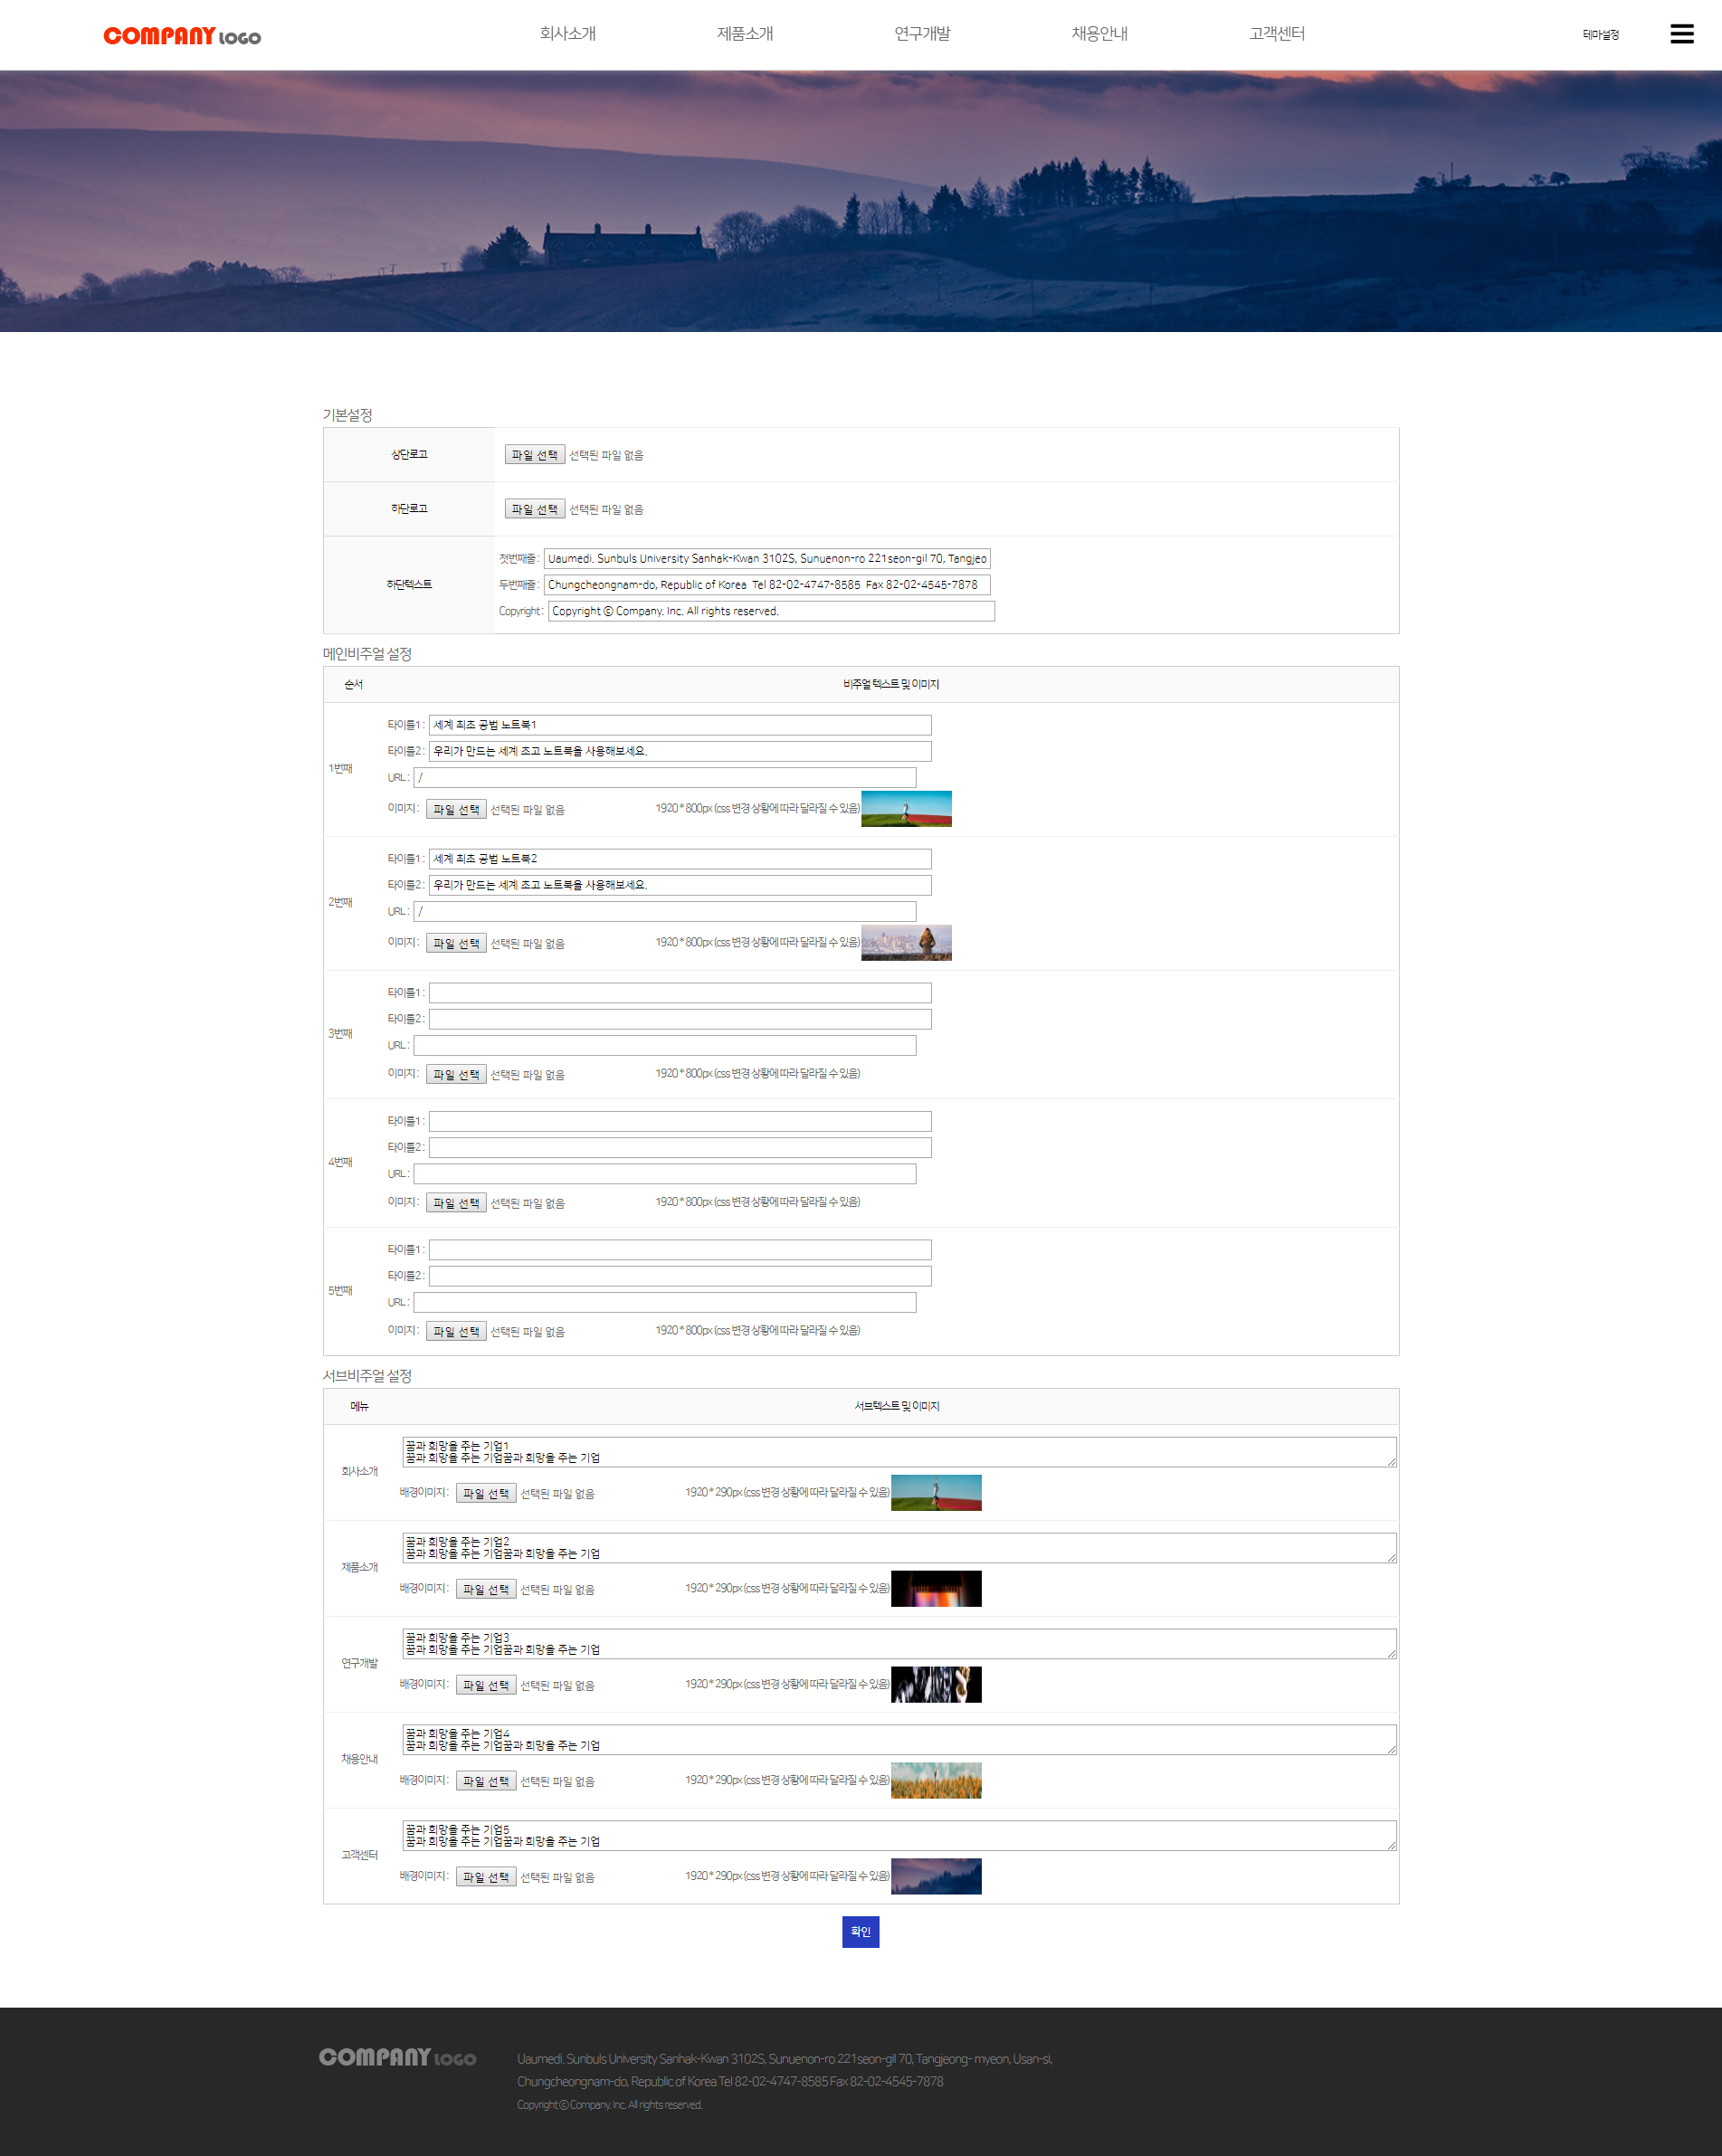The height and width of the screenshot is (2156, 1722).
Task: Choose file for 상단로고
Action: [x=534, y=455]
